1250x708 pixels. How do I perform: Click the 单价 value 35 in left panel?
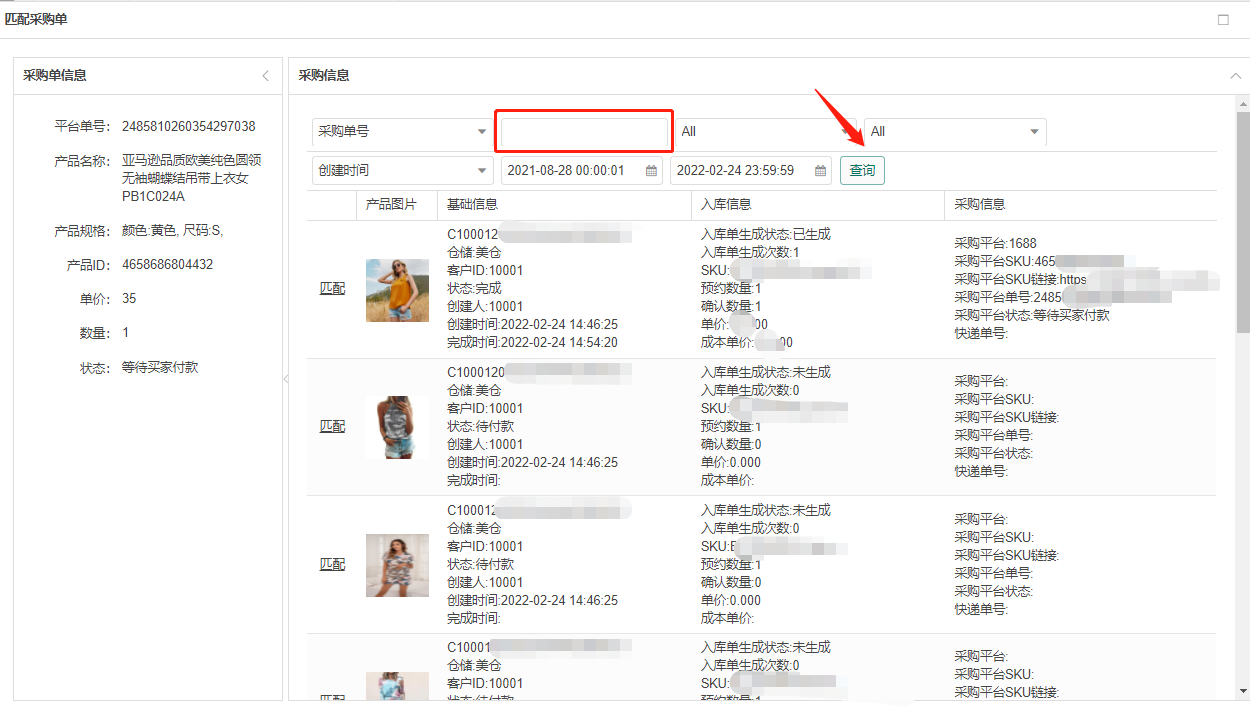129,298
